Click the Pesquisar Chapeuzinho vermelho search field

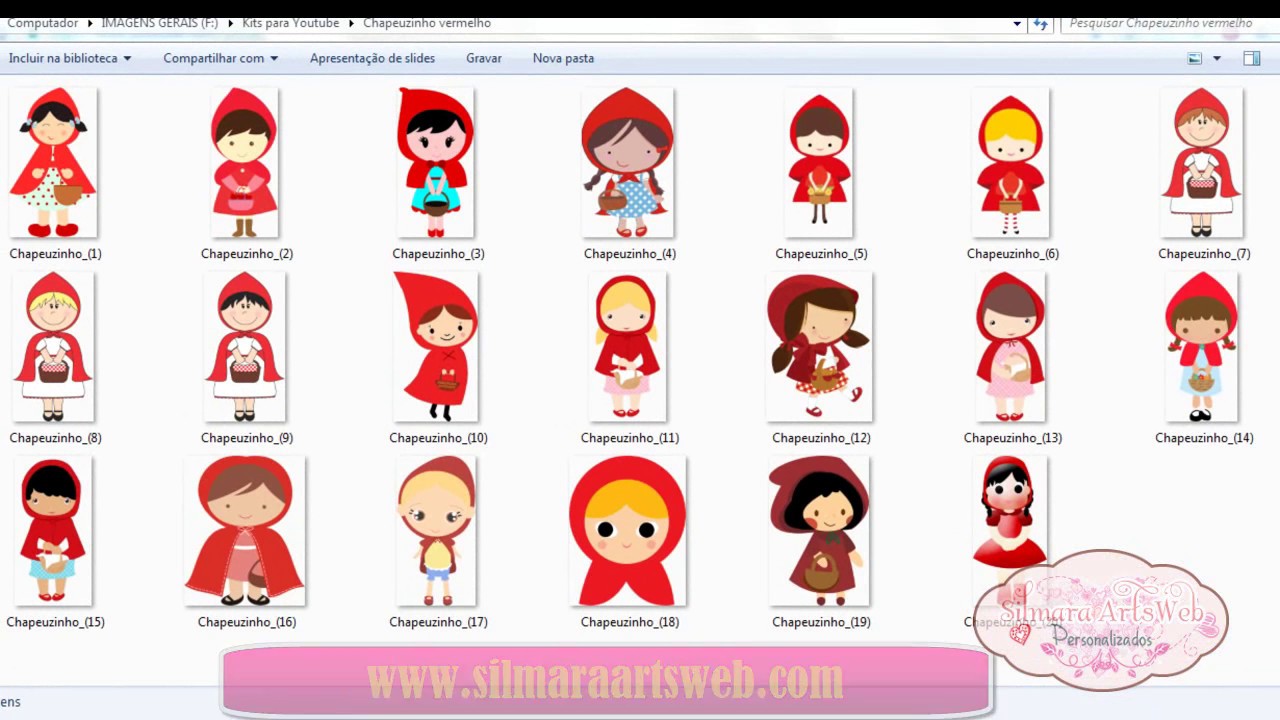1168,23
